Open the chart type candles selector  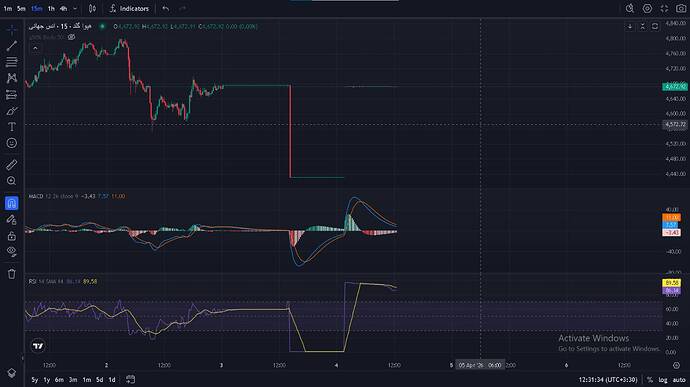[x=92, y=8]
